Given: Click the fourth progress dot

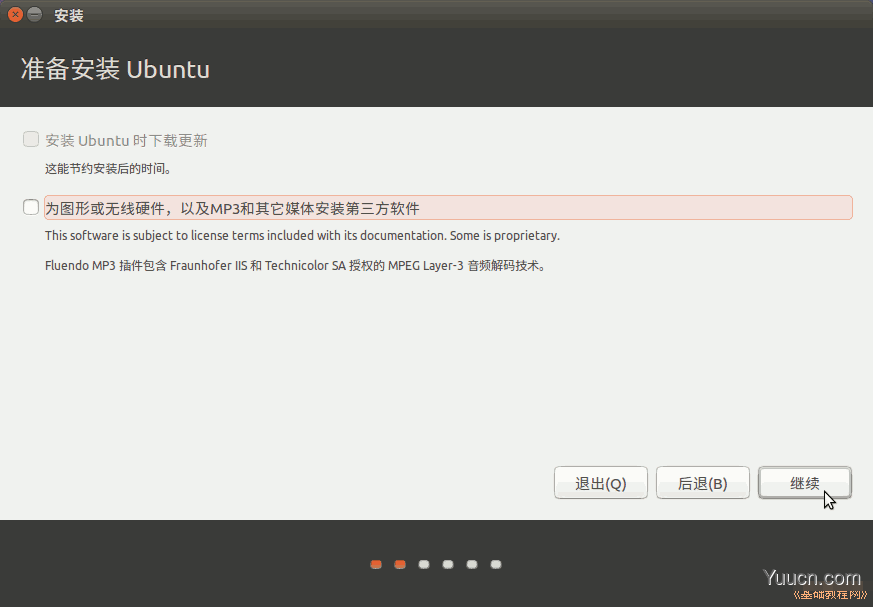Looking at the screenshot, I should point(448,565).
